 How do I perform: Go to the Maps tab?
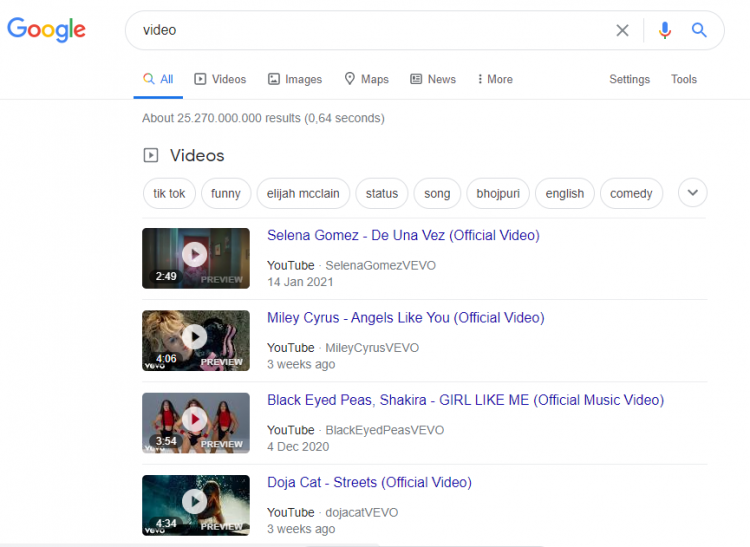point(366,79)
